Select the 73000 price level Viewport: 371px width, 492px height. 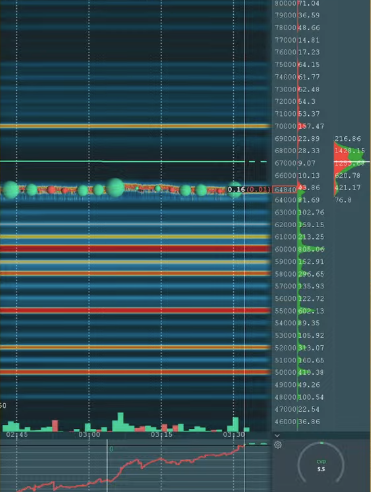[285, 89]
